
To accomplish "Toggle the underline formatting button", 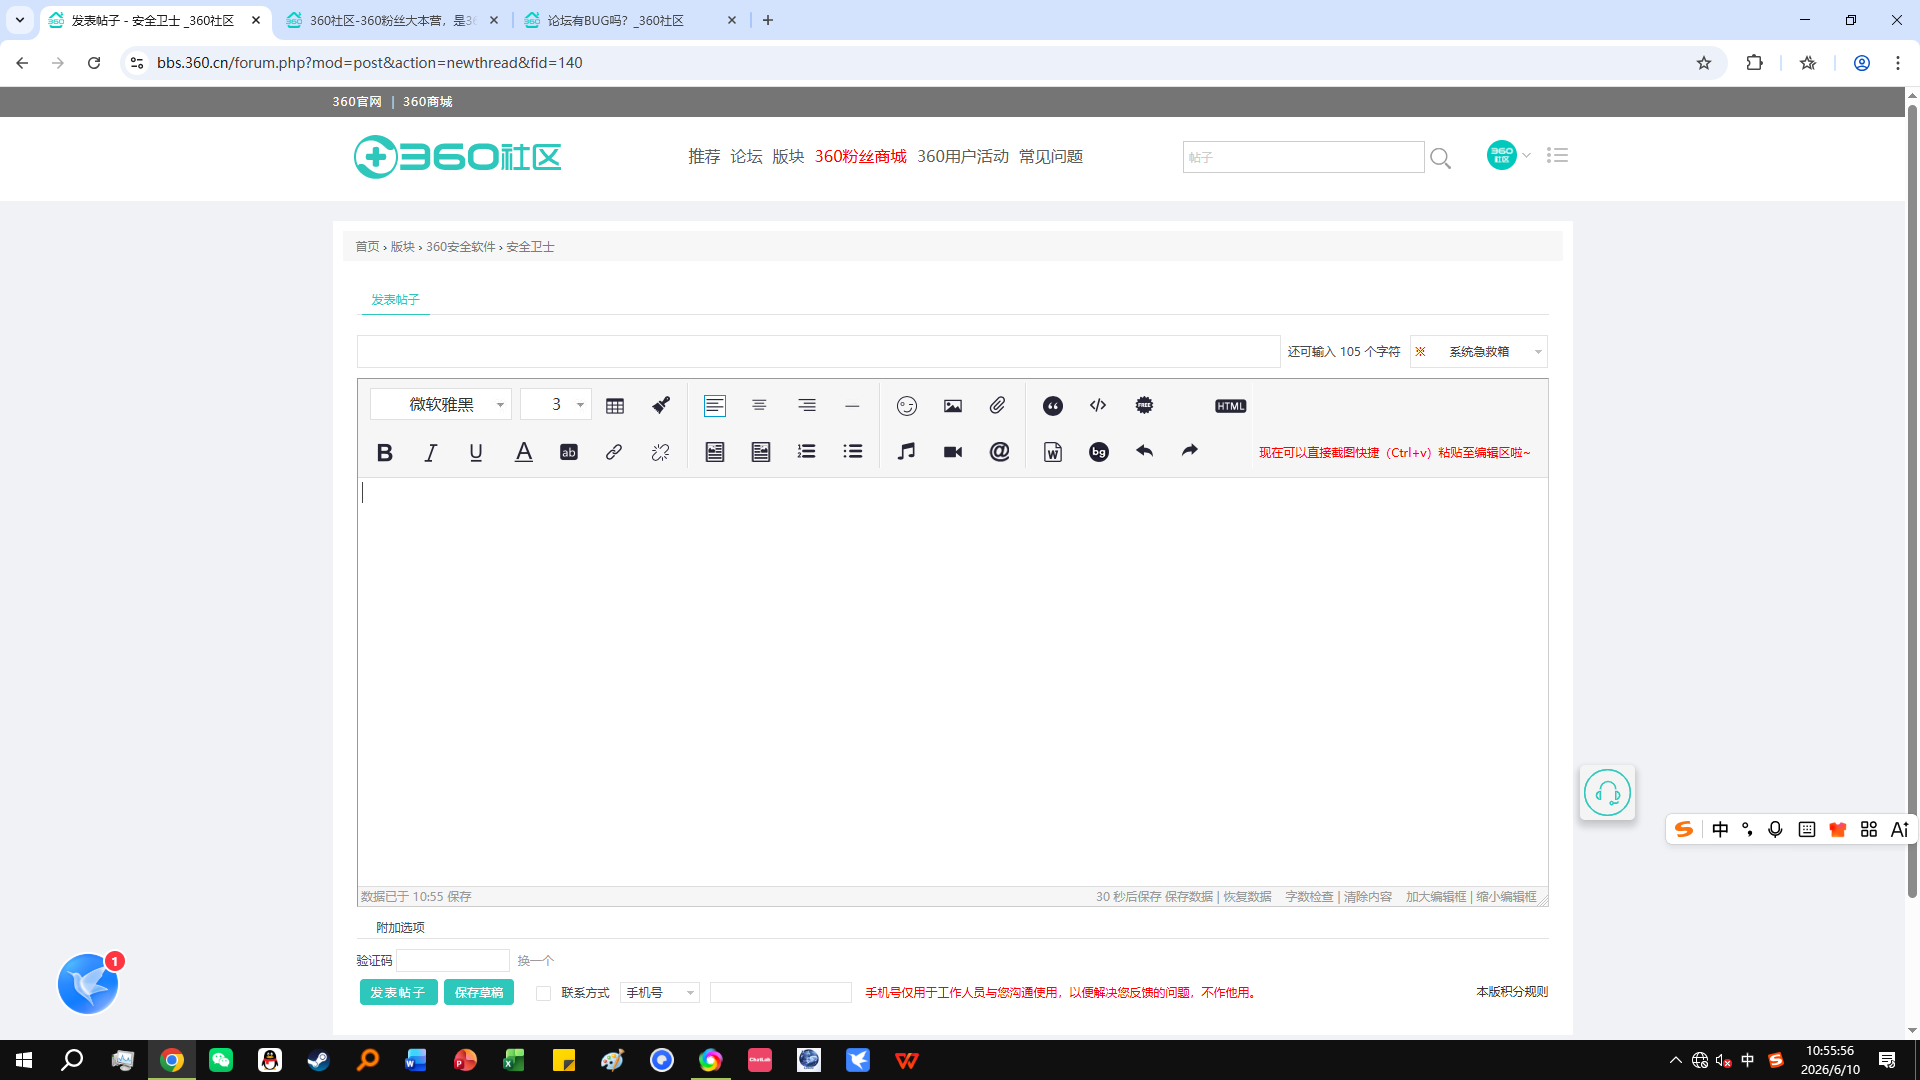I will [476, 452].
